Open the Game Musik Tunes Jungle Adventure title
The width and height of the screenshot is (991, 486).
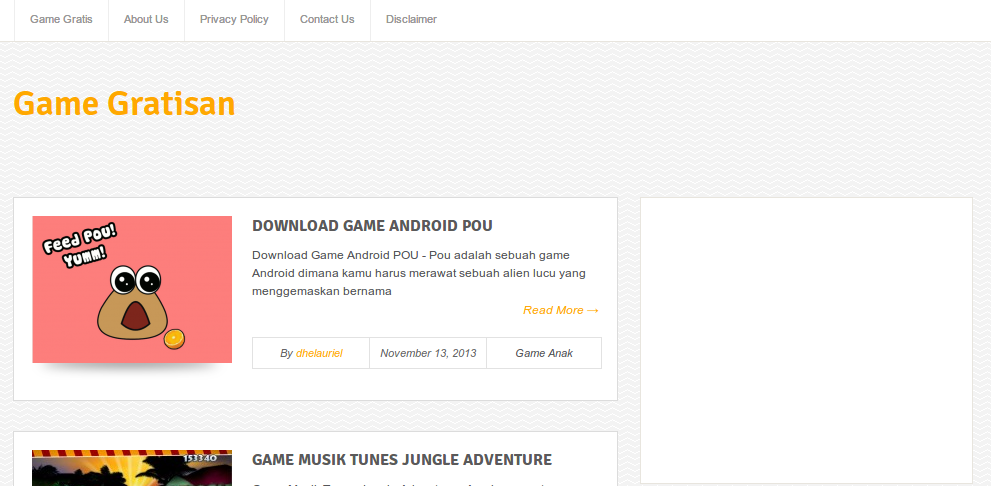coord(402,460)
